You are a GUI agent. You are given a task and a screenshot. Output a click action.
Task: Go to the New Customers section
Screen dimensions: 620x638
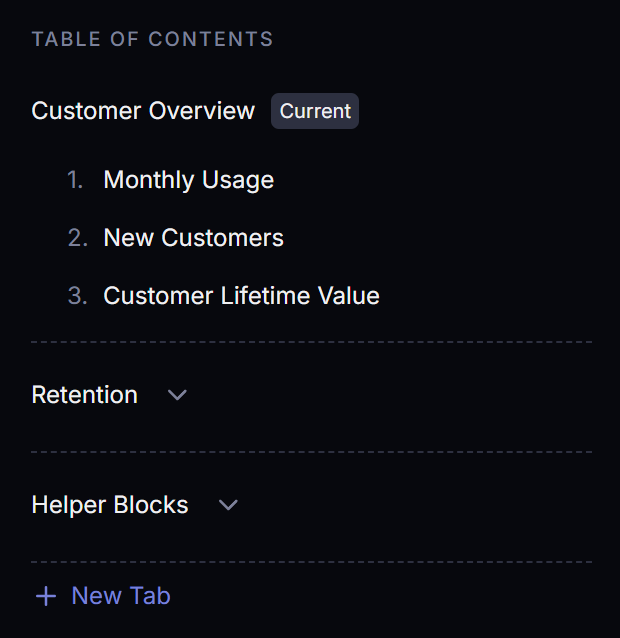tap(193, 238)
